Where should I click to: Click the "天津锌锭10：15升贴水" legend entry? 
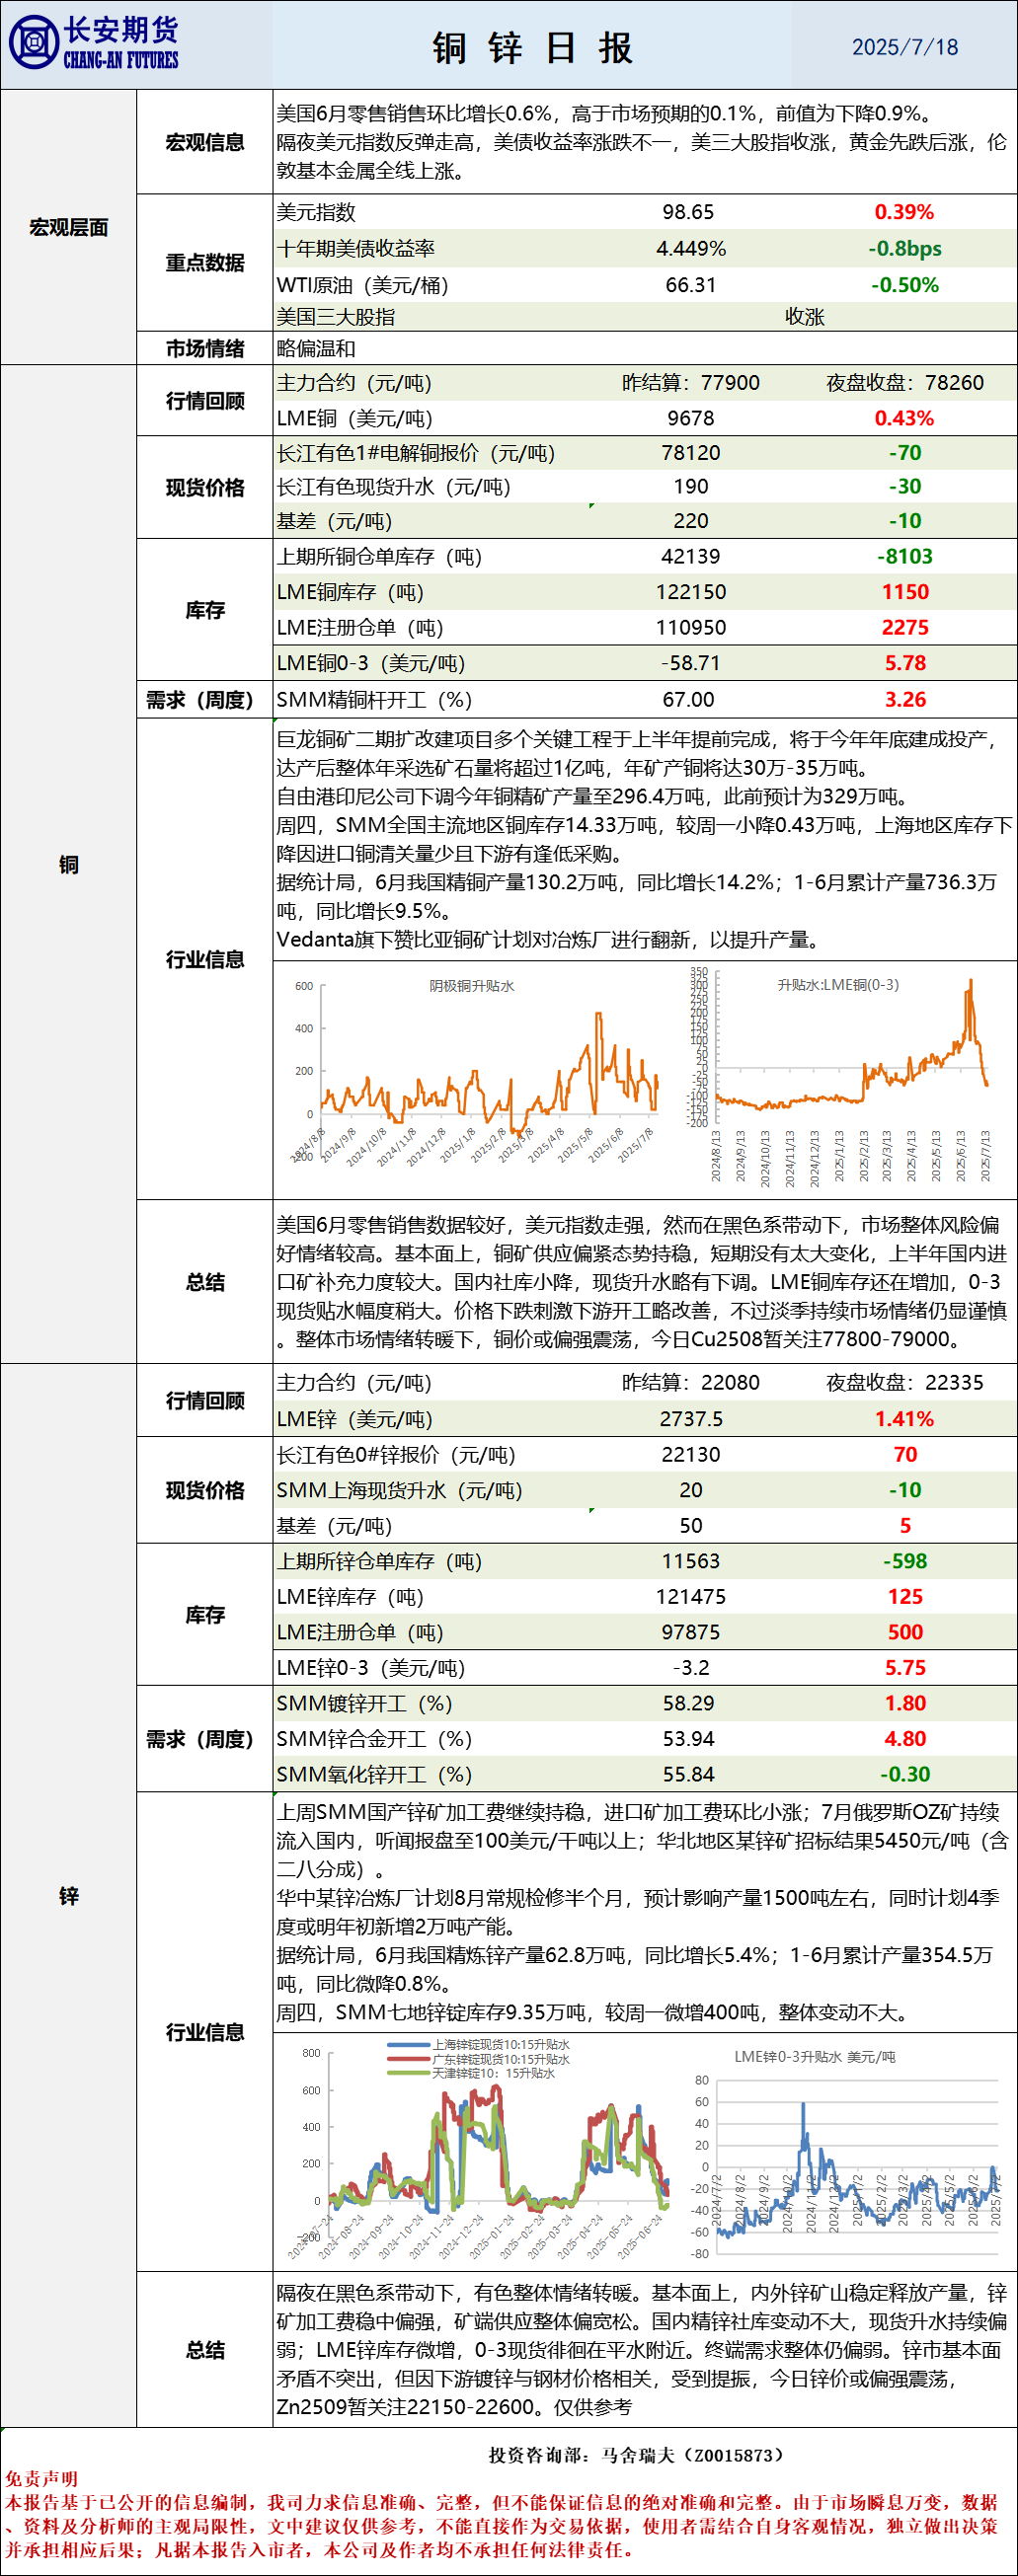(x=472, y=2073)
